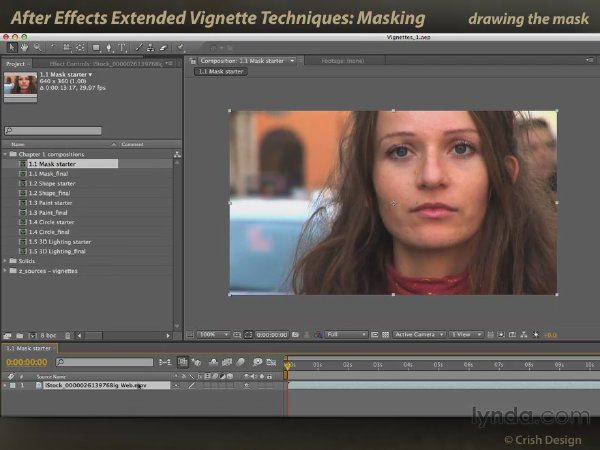Image resolution: width=600 pixels, height=450 pixels.
Task: Click the 1.1 Mask starter breadcrumb button
Action: (221, 72)
